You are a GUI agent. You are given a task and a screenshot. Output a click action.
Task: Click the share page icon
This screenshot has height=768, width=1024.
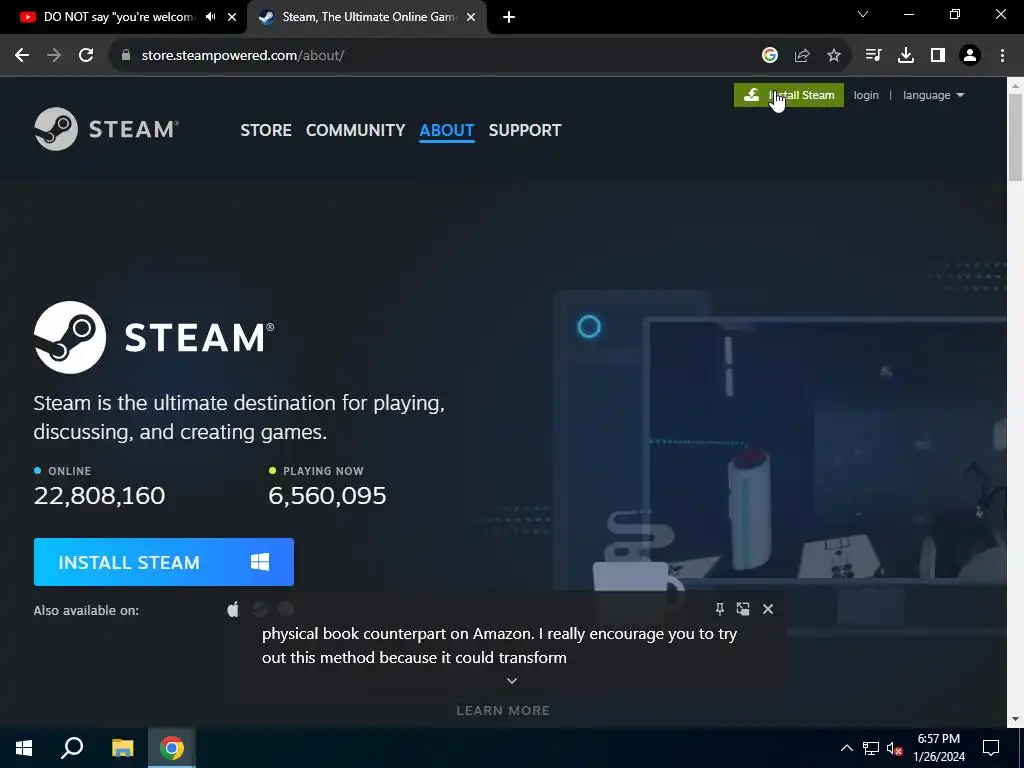(x=802, y=56)
